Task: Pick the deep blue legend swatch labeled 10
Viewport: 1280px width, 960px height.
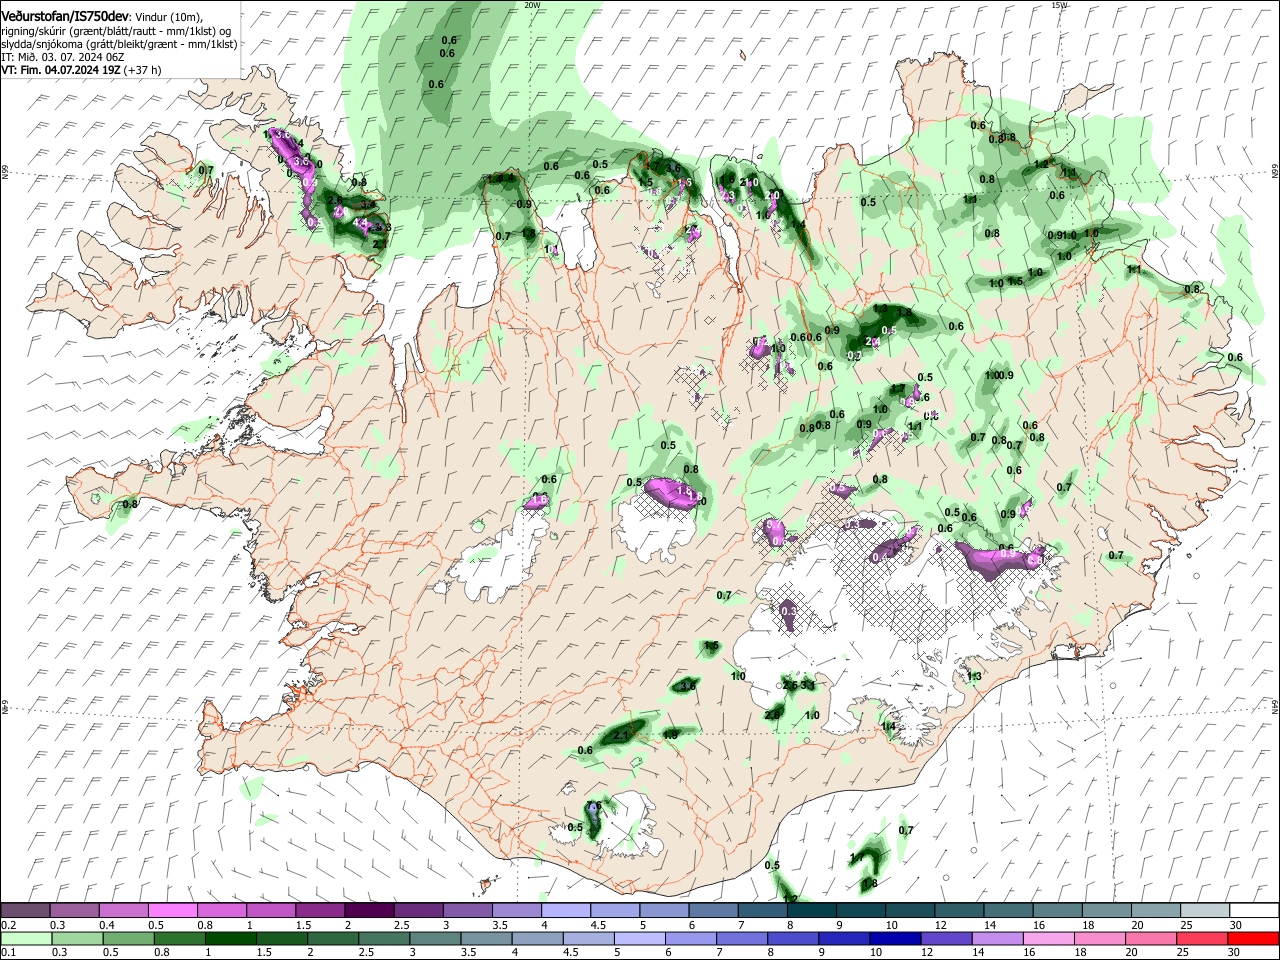Action: pyautogui.click(x=893, y=939)
